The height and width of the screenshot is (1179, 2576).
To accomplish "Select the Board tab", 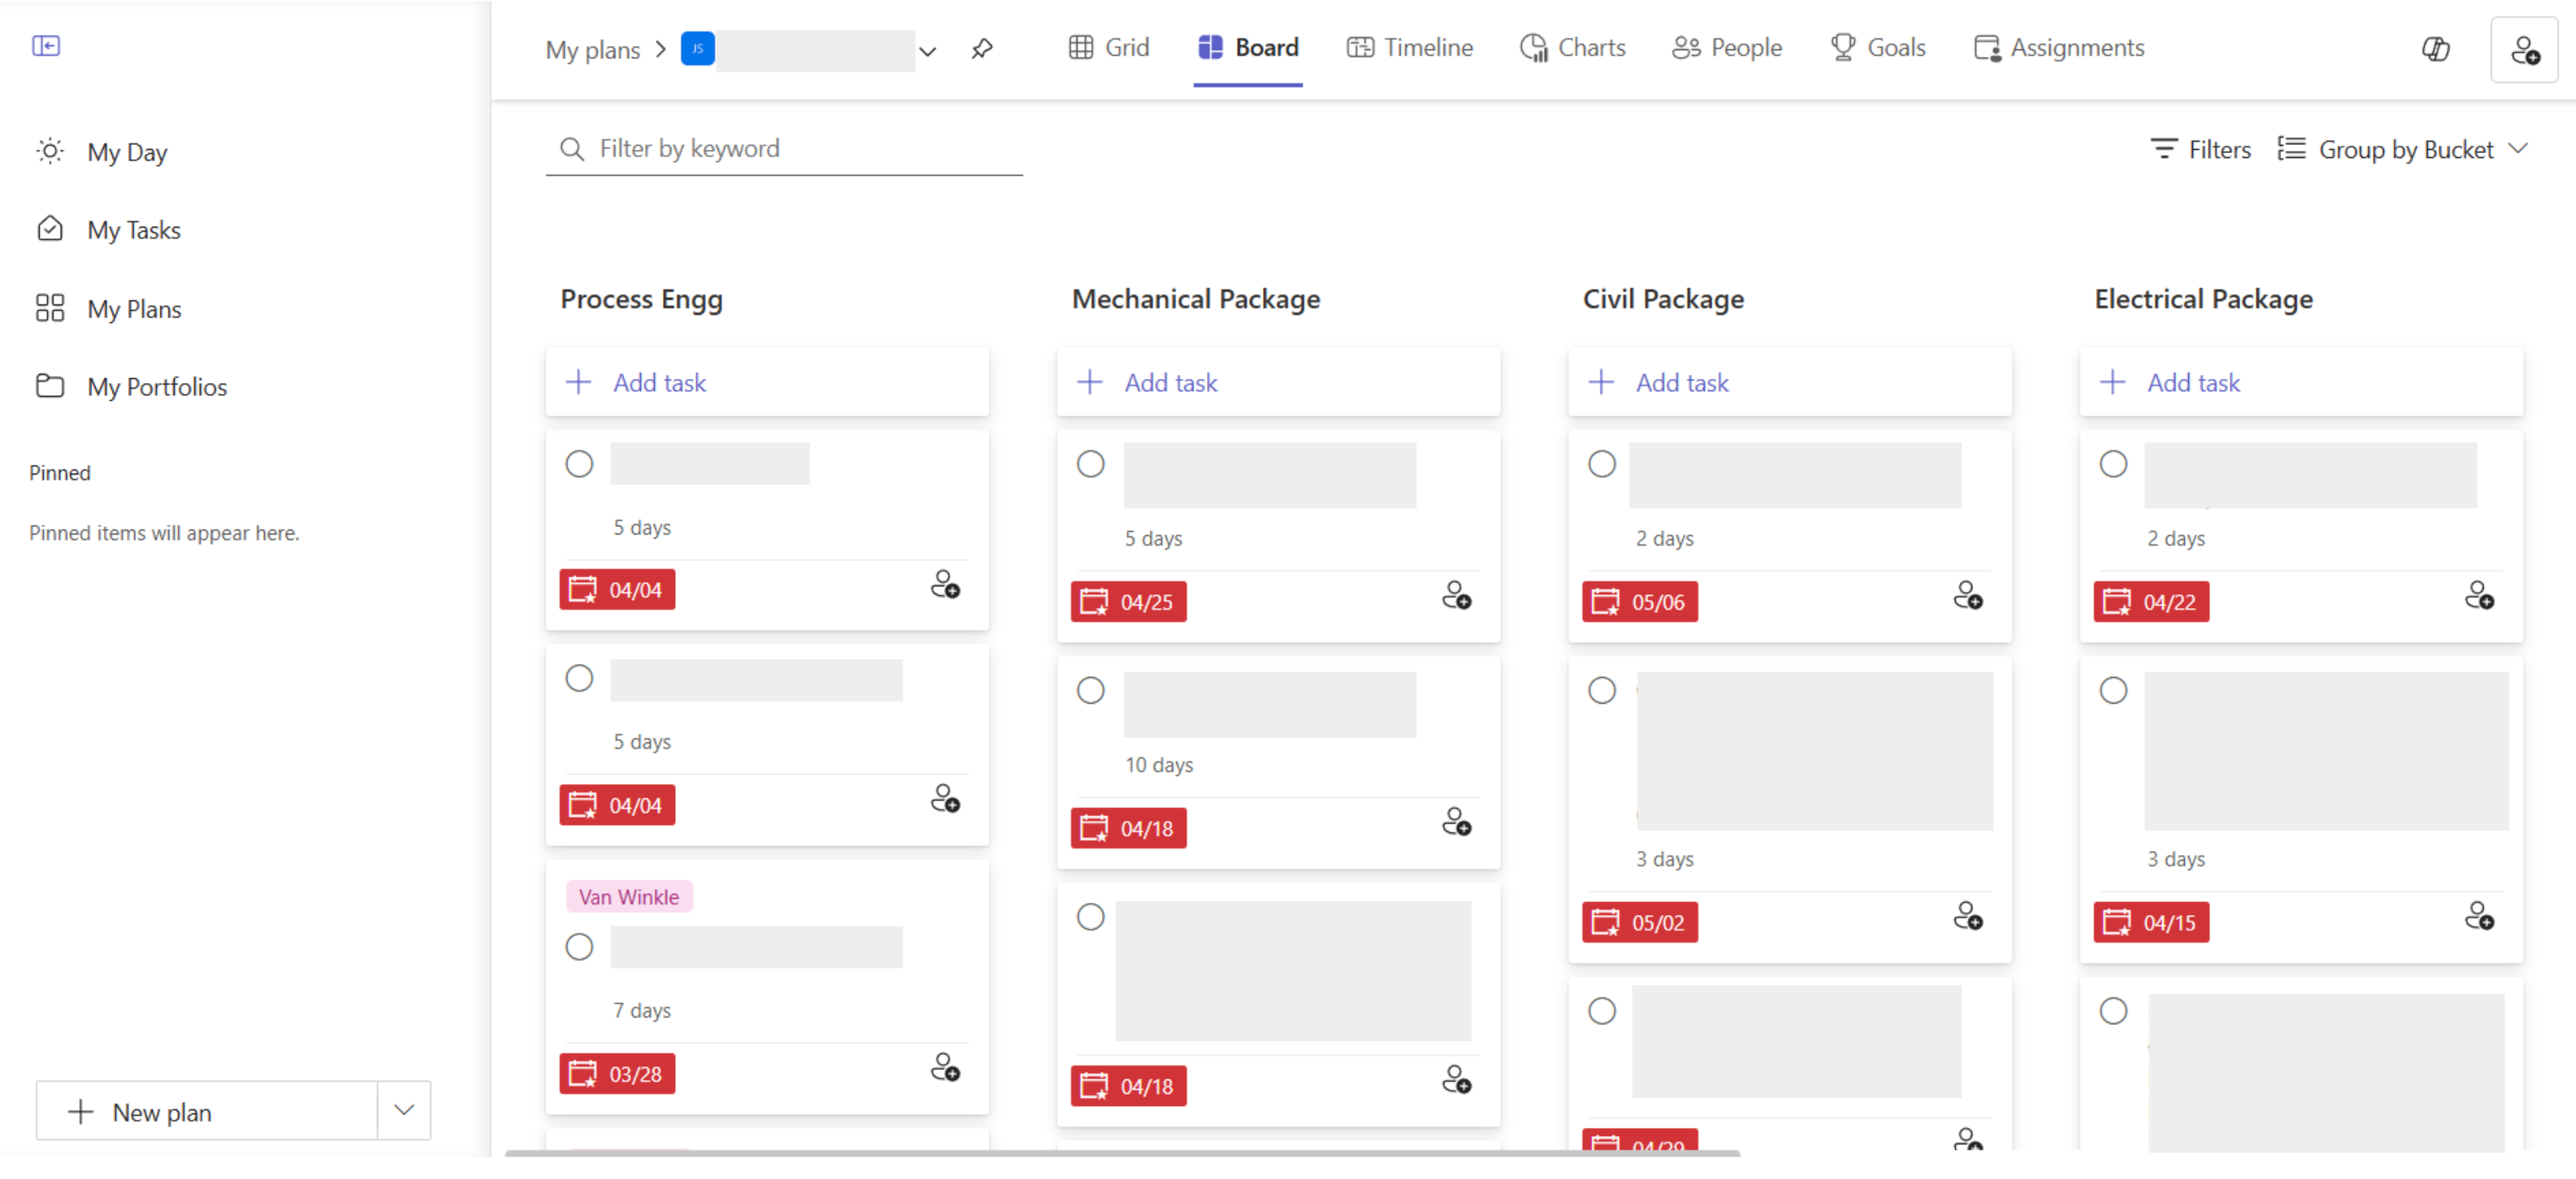I will (1248, 48).
